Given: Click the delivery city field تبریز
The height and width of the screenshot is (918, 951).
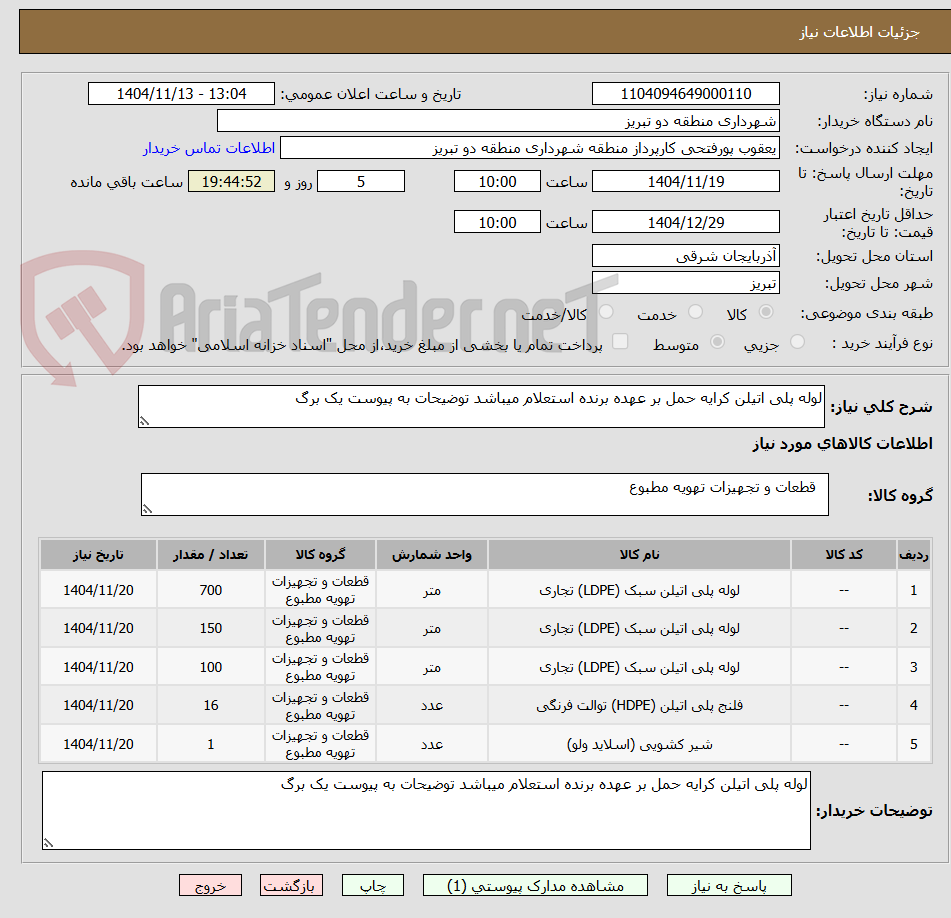Looking at the screenshot, I should [x=685, y=283].
